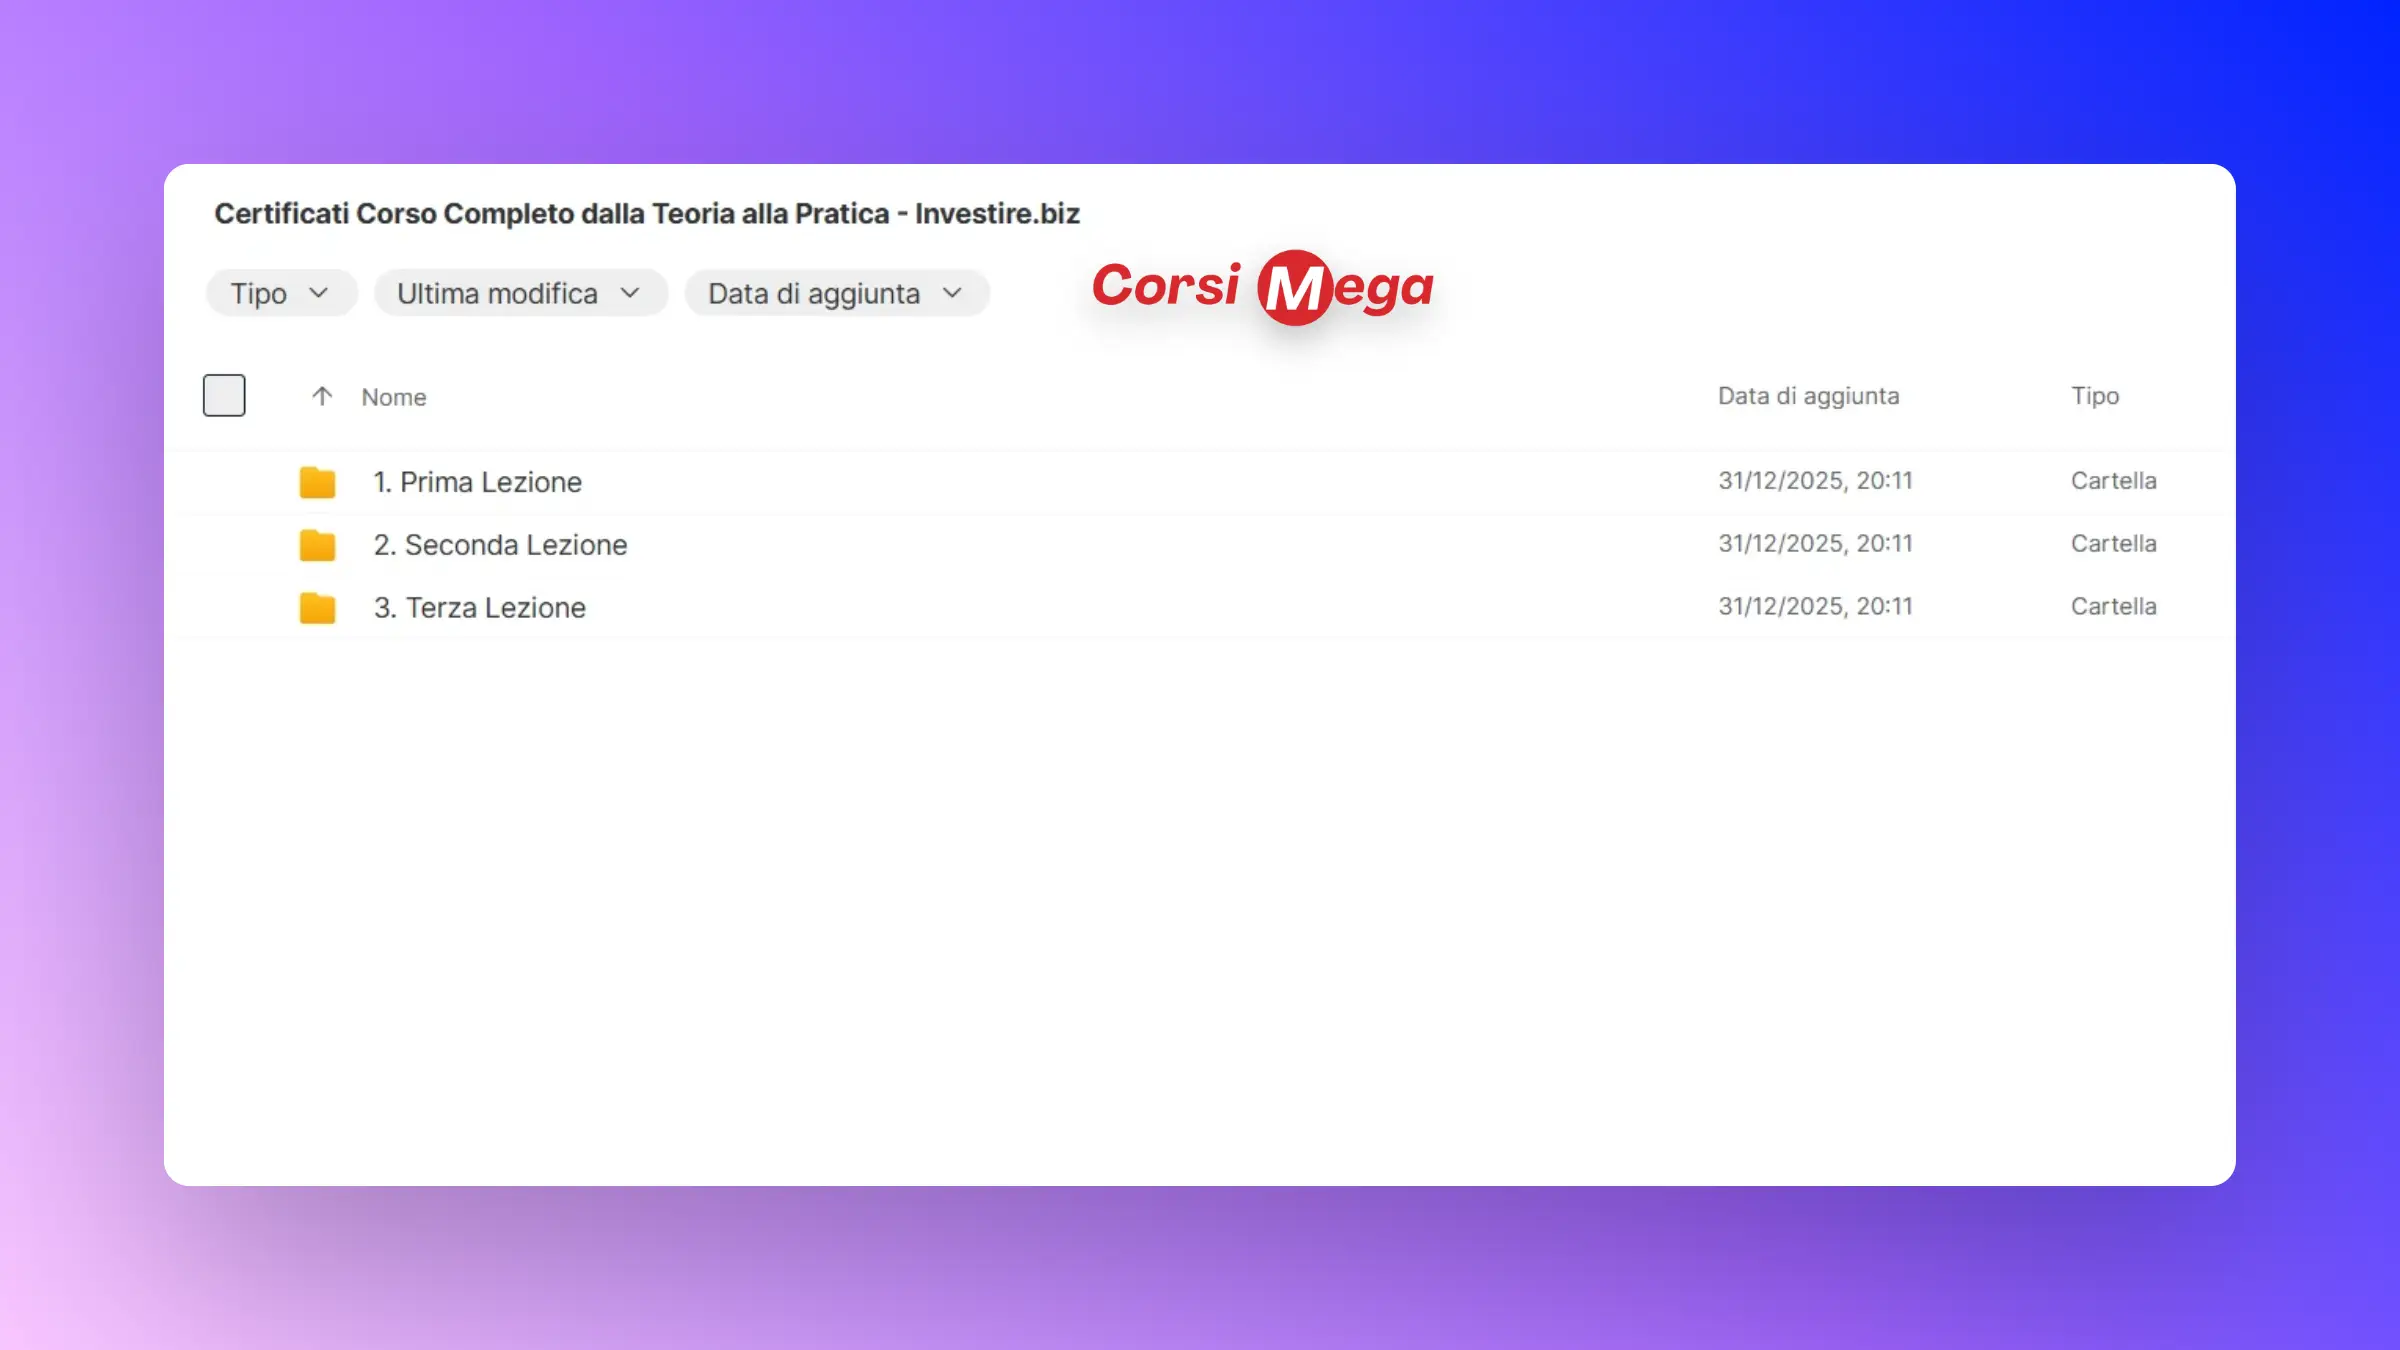Open the Tipo filter dropdown

[280, 293]
